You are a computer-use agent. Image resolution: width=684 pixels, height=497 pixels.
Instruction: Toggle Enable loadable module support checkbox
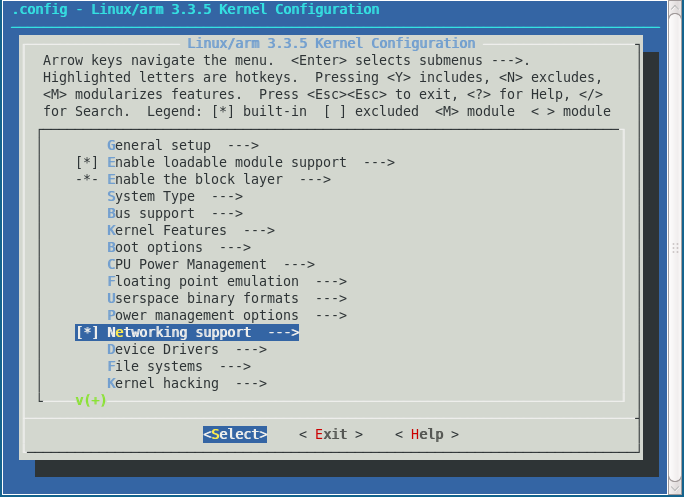[x=87, y=162]
